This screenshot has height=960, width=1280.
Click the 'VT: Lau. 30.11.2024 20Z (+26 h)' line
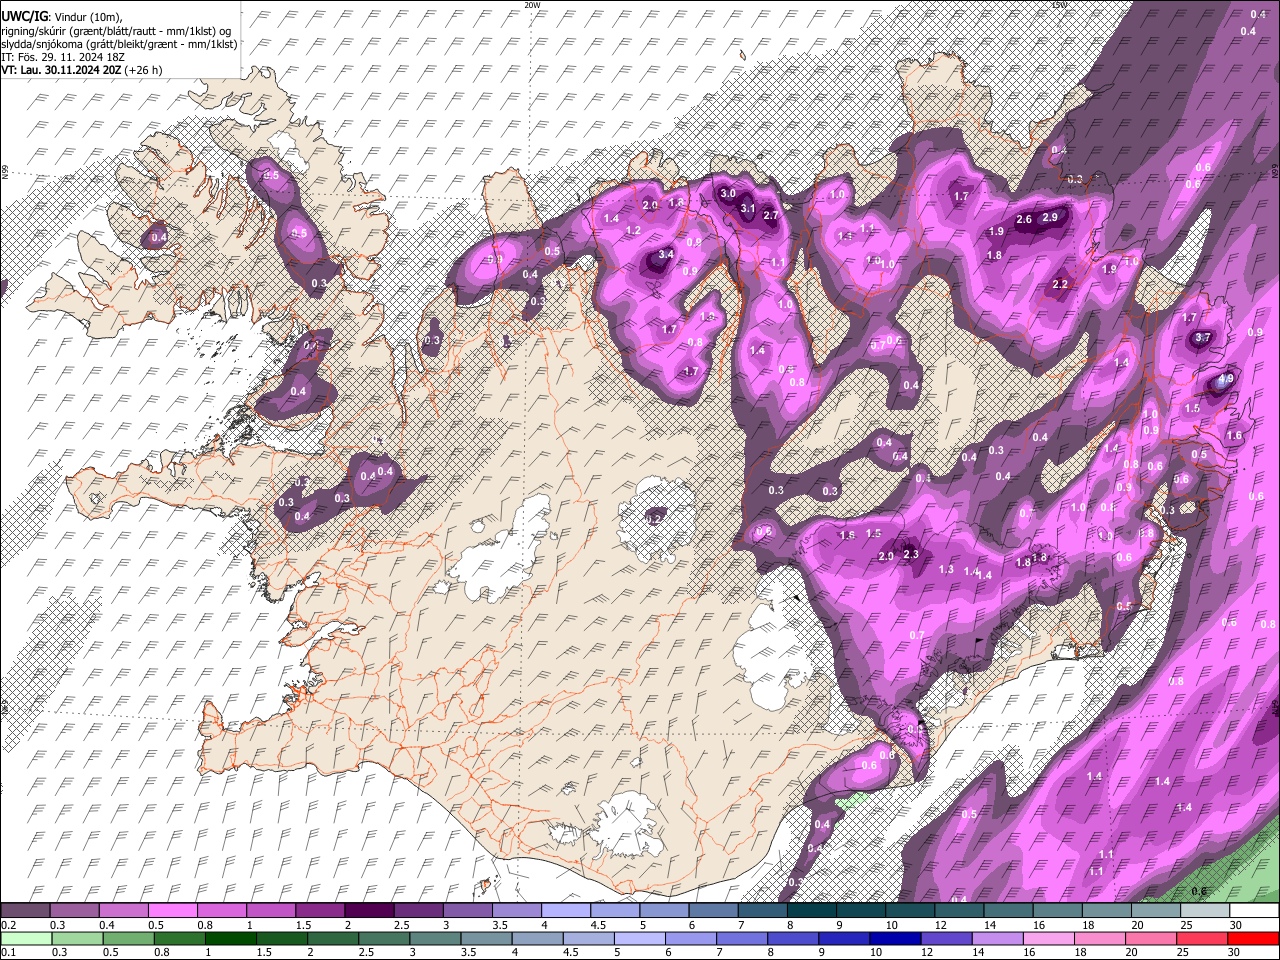pos(82,70)
